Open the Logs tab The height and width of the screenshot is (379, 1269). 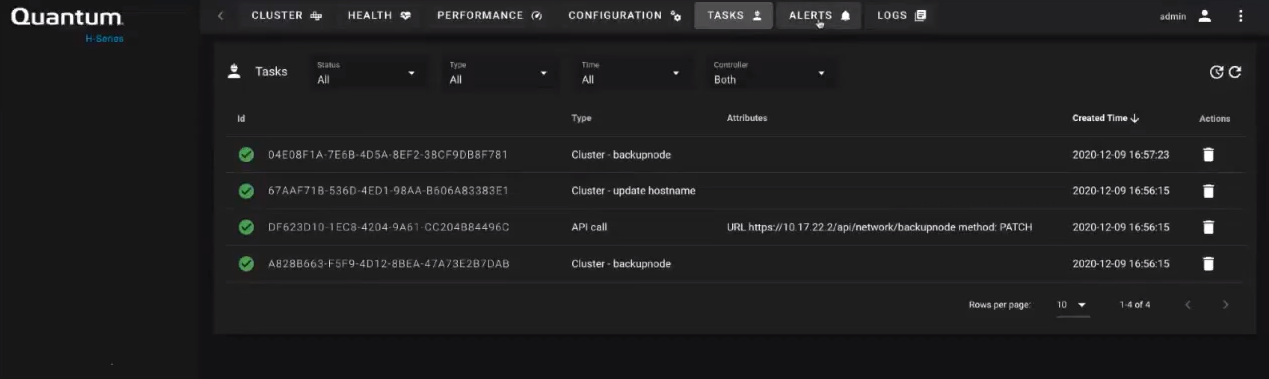click(901, 16)
